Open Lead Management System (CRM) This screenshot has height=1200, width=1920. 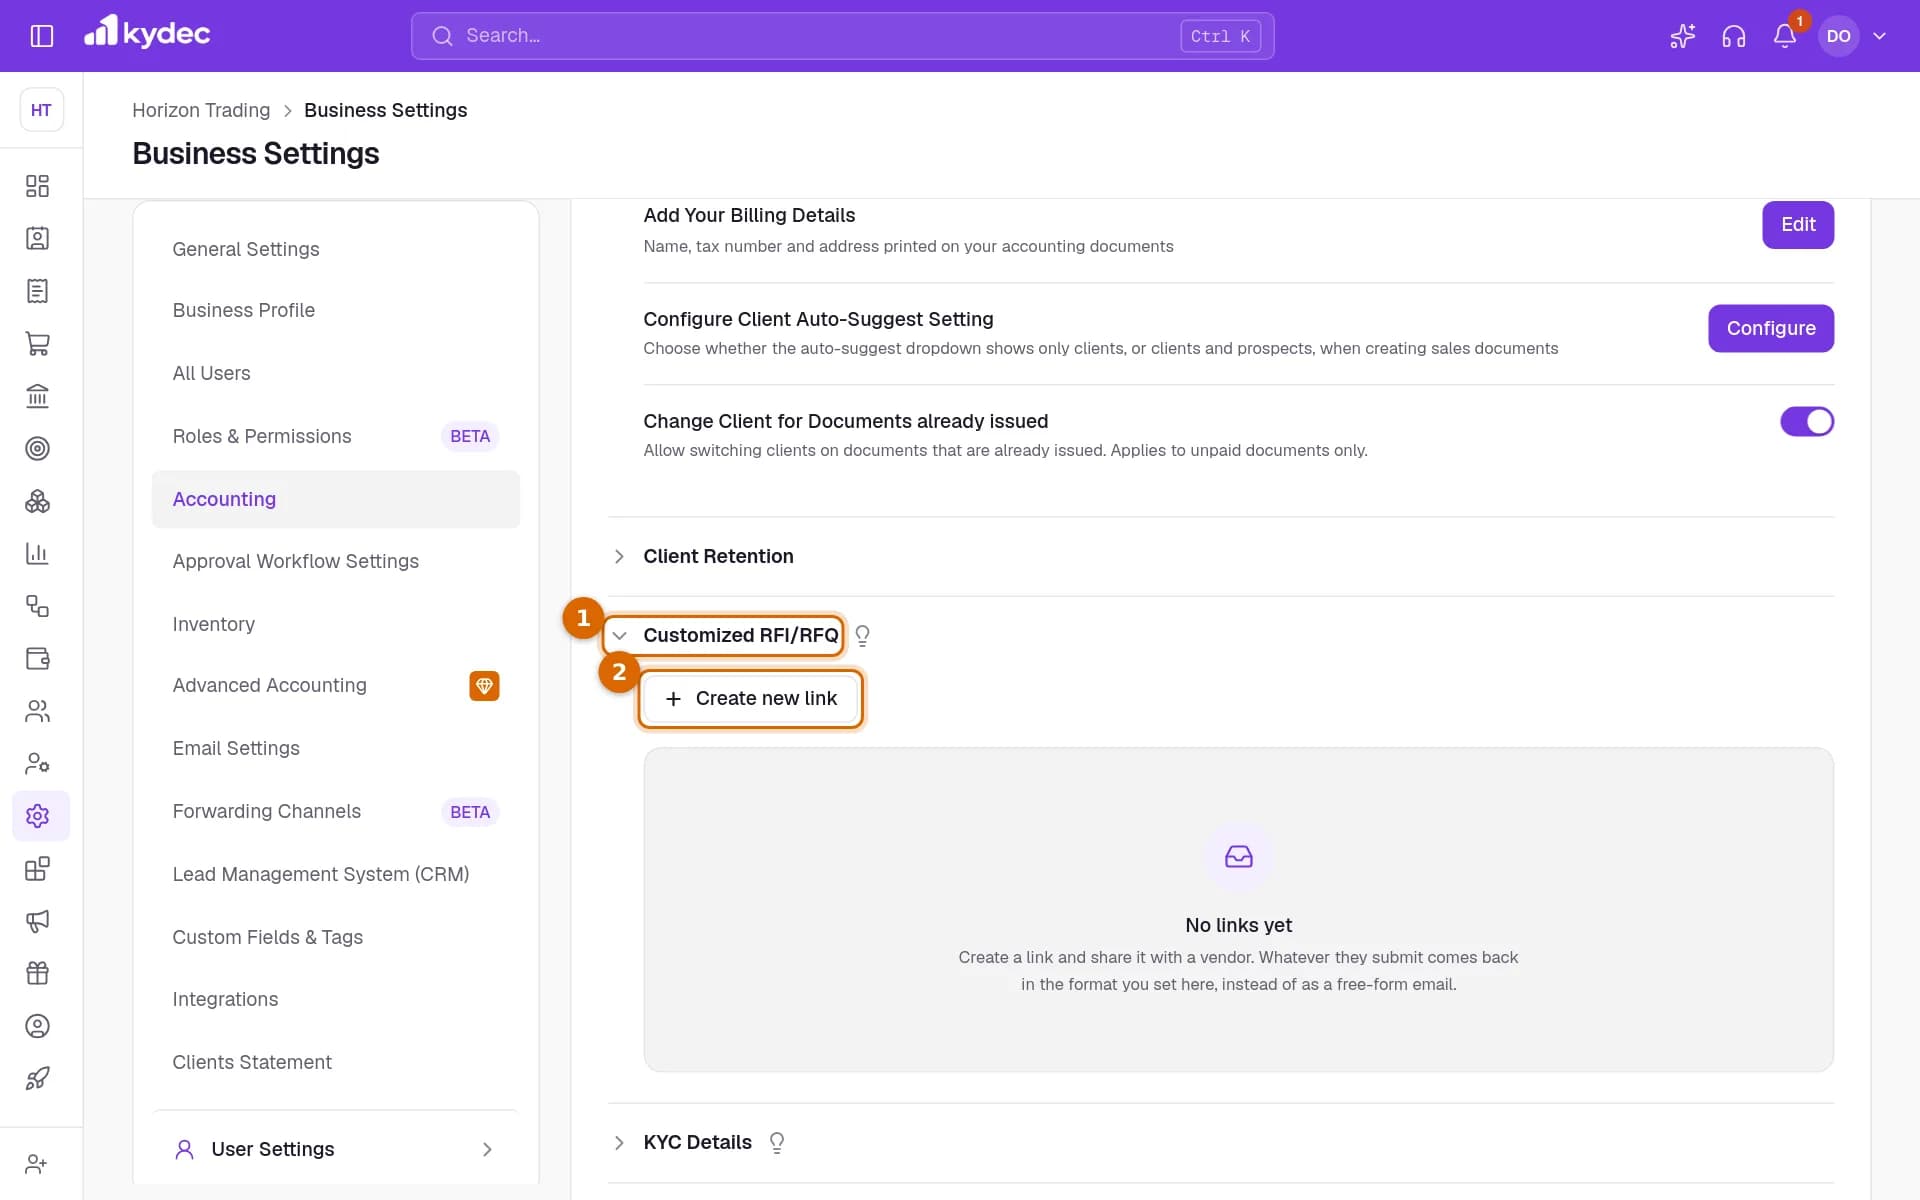(336, 874)
